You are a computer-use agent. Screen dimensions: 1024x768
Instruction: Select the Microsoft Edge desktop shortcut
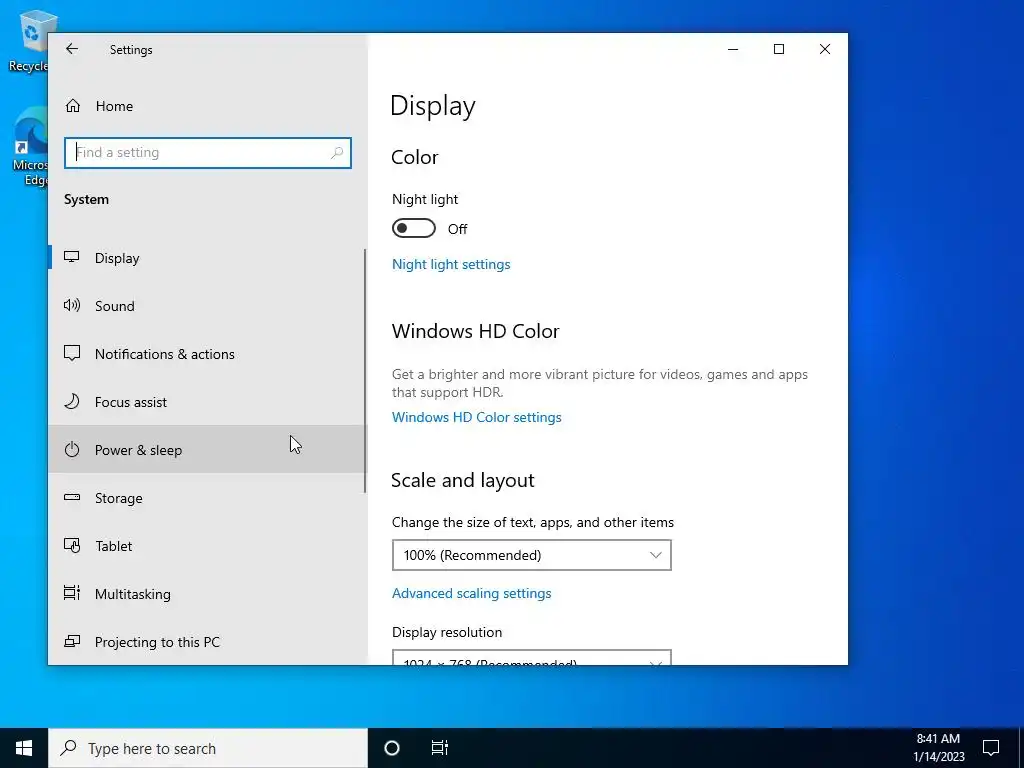pos(30,147)
